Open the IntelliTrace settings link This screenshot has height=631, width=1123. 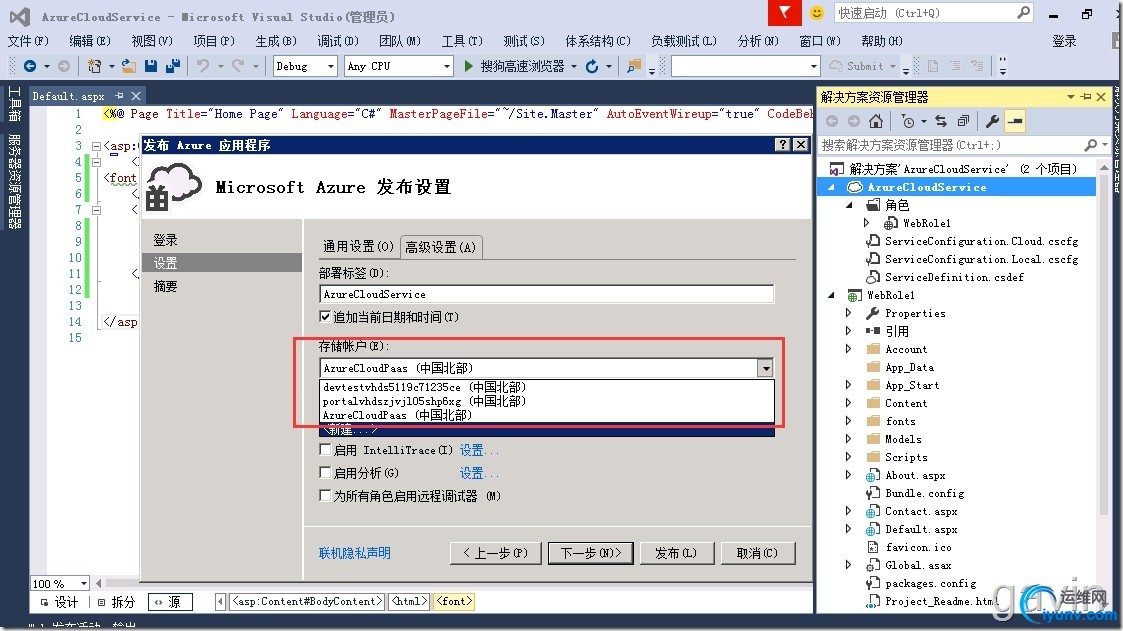point(478,450)
